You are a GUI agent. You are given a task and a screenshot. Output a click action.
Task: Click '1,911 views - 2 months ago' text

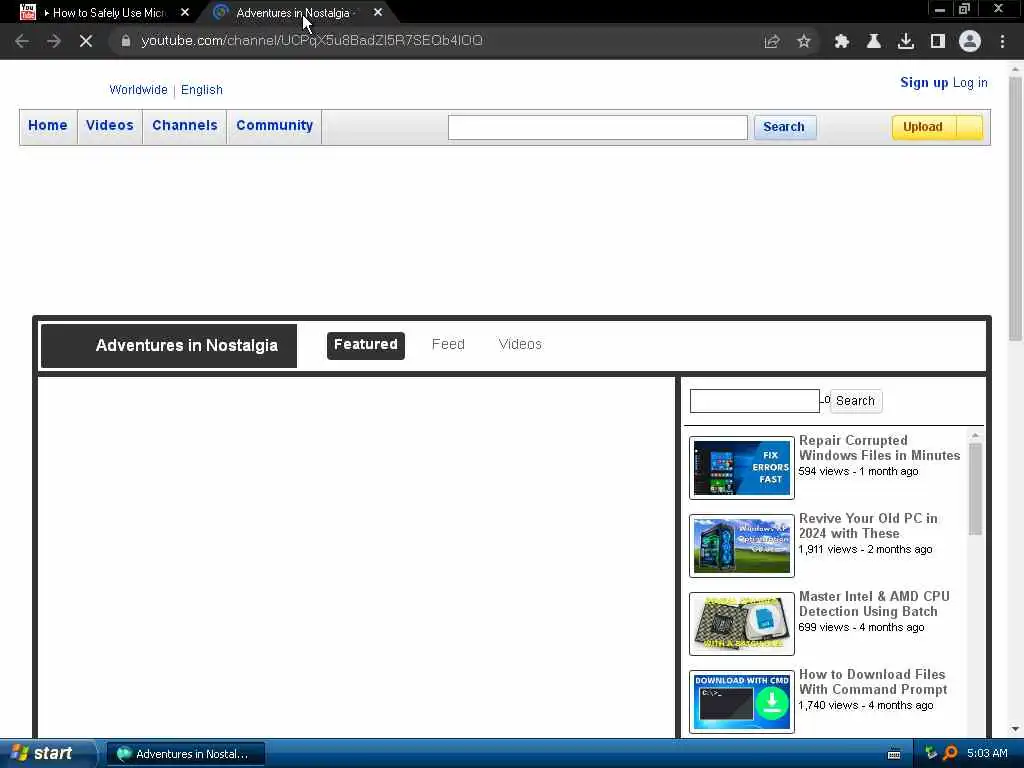coord(865,550)
